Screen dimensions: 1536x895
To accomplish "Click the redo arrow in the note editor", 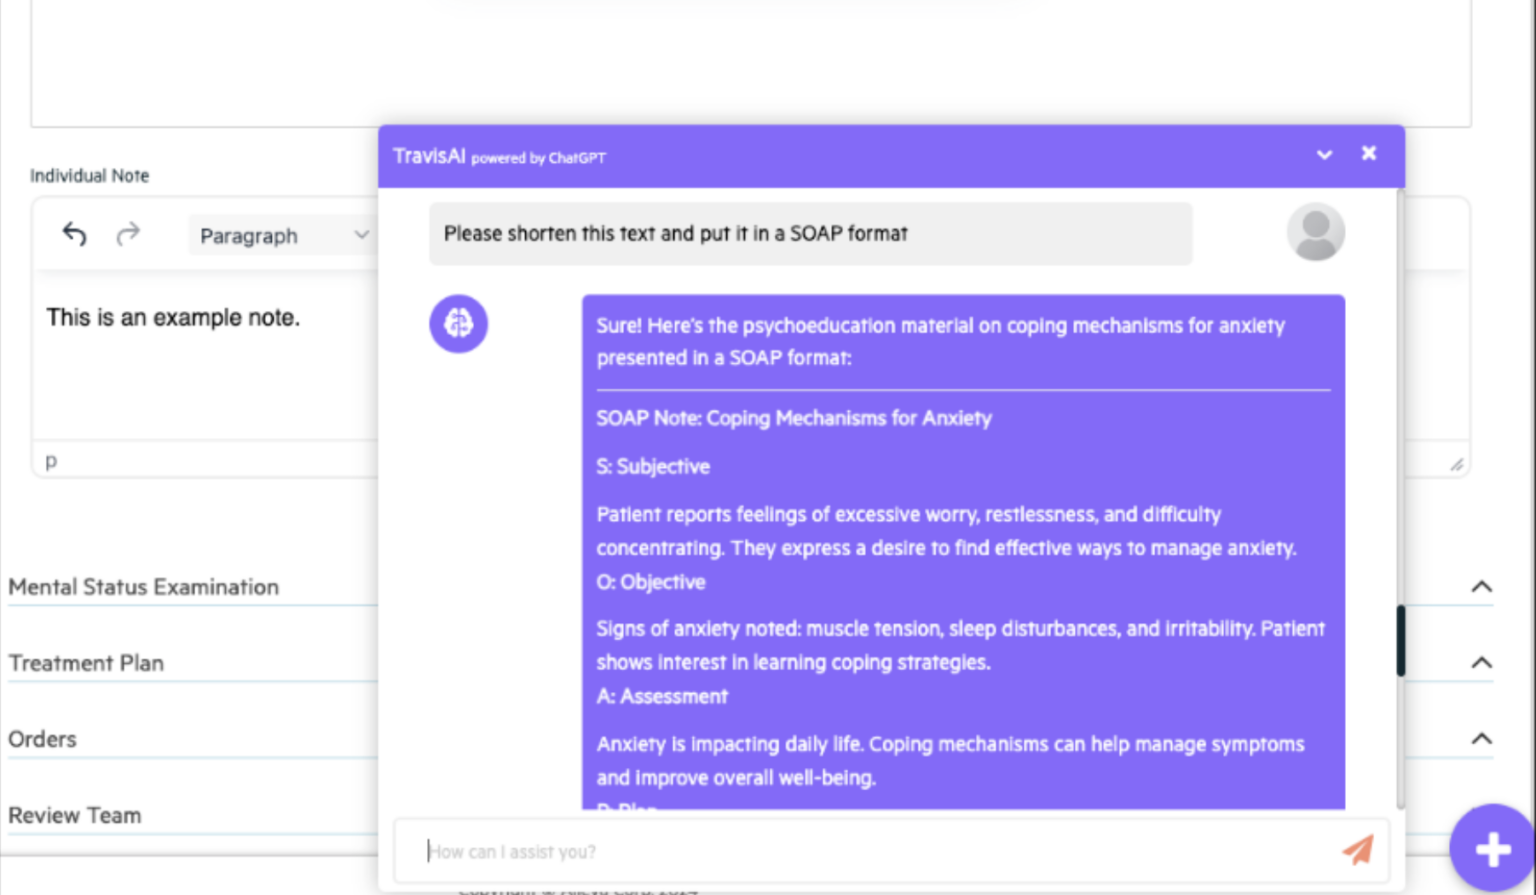I will pyautogui.click(x=128, y=233).
